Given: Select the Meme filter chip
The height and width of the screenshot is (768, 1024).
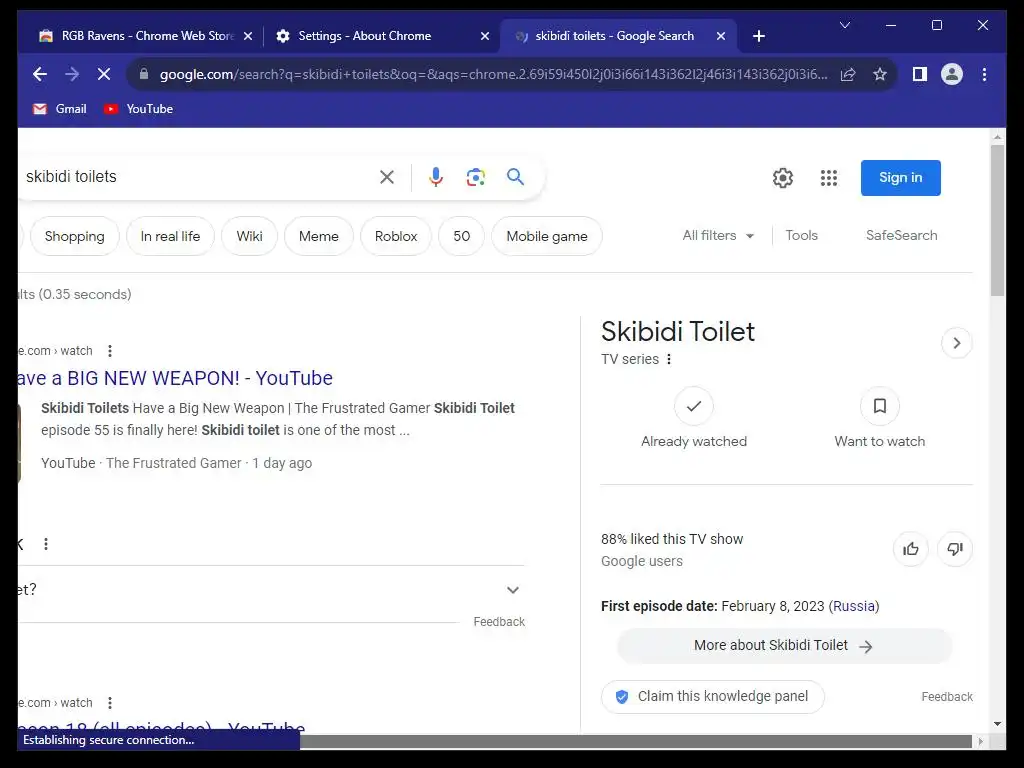Looking at the screenshot, I should [319, 236].
